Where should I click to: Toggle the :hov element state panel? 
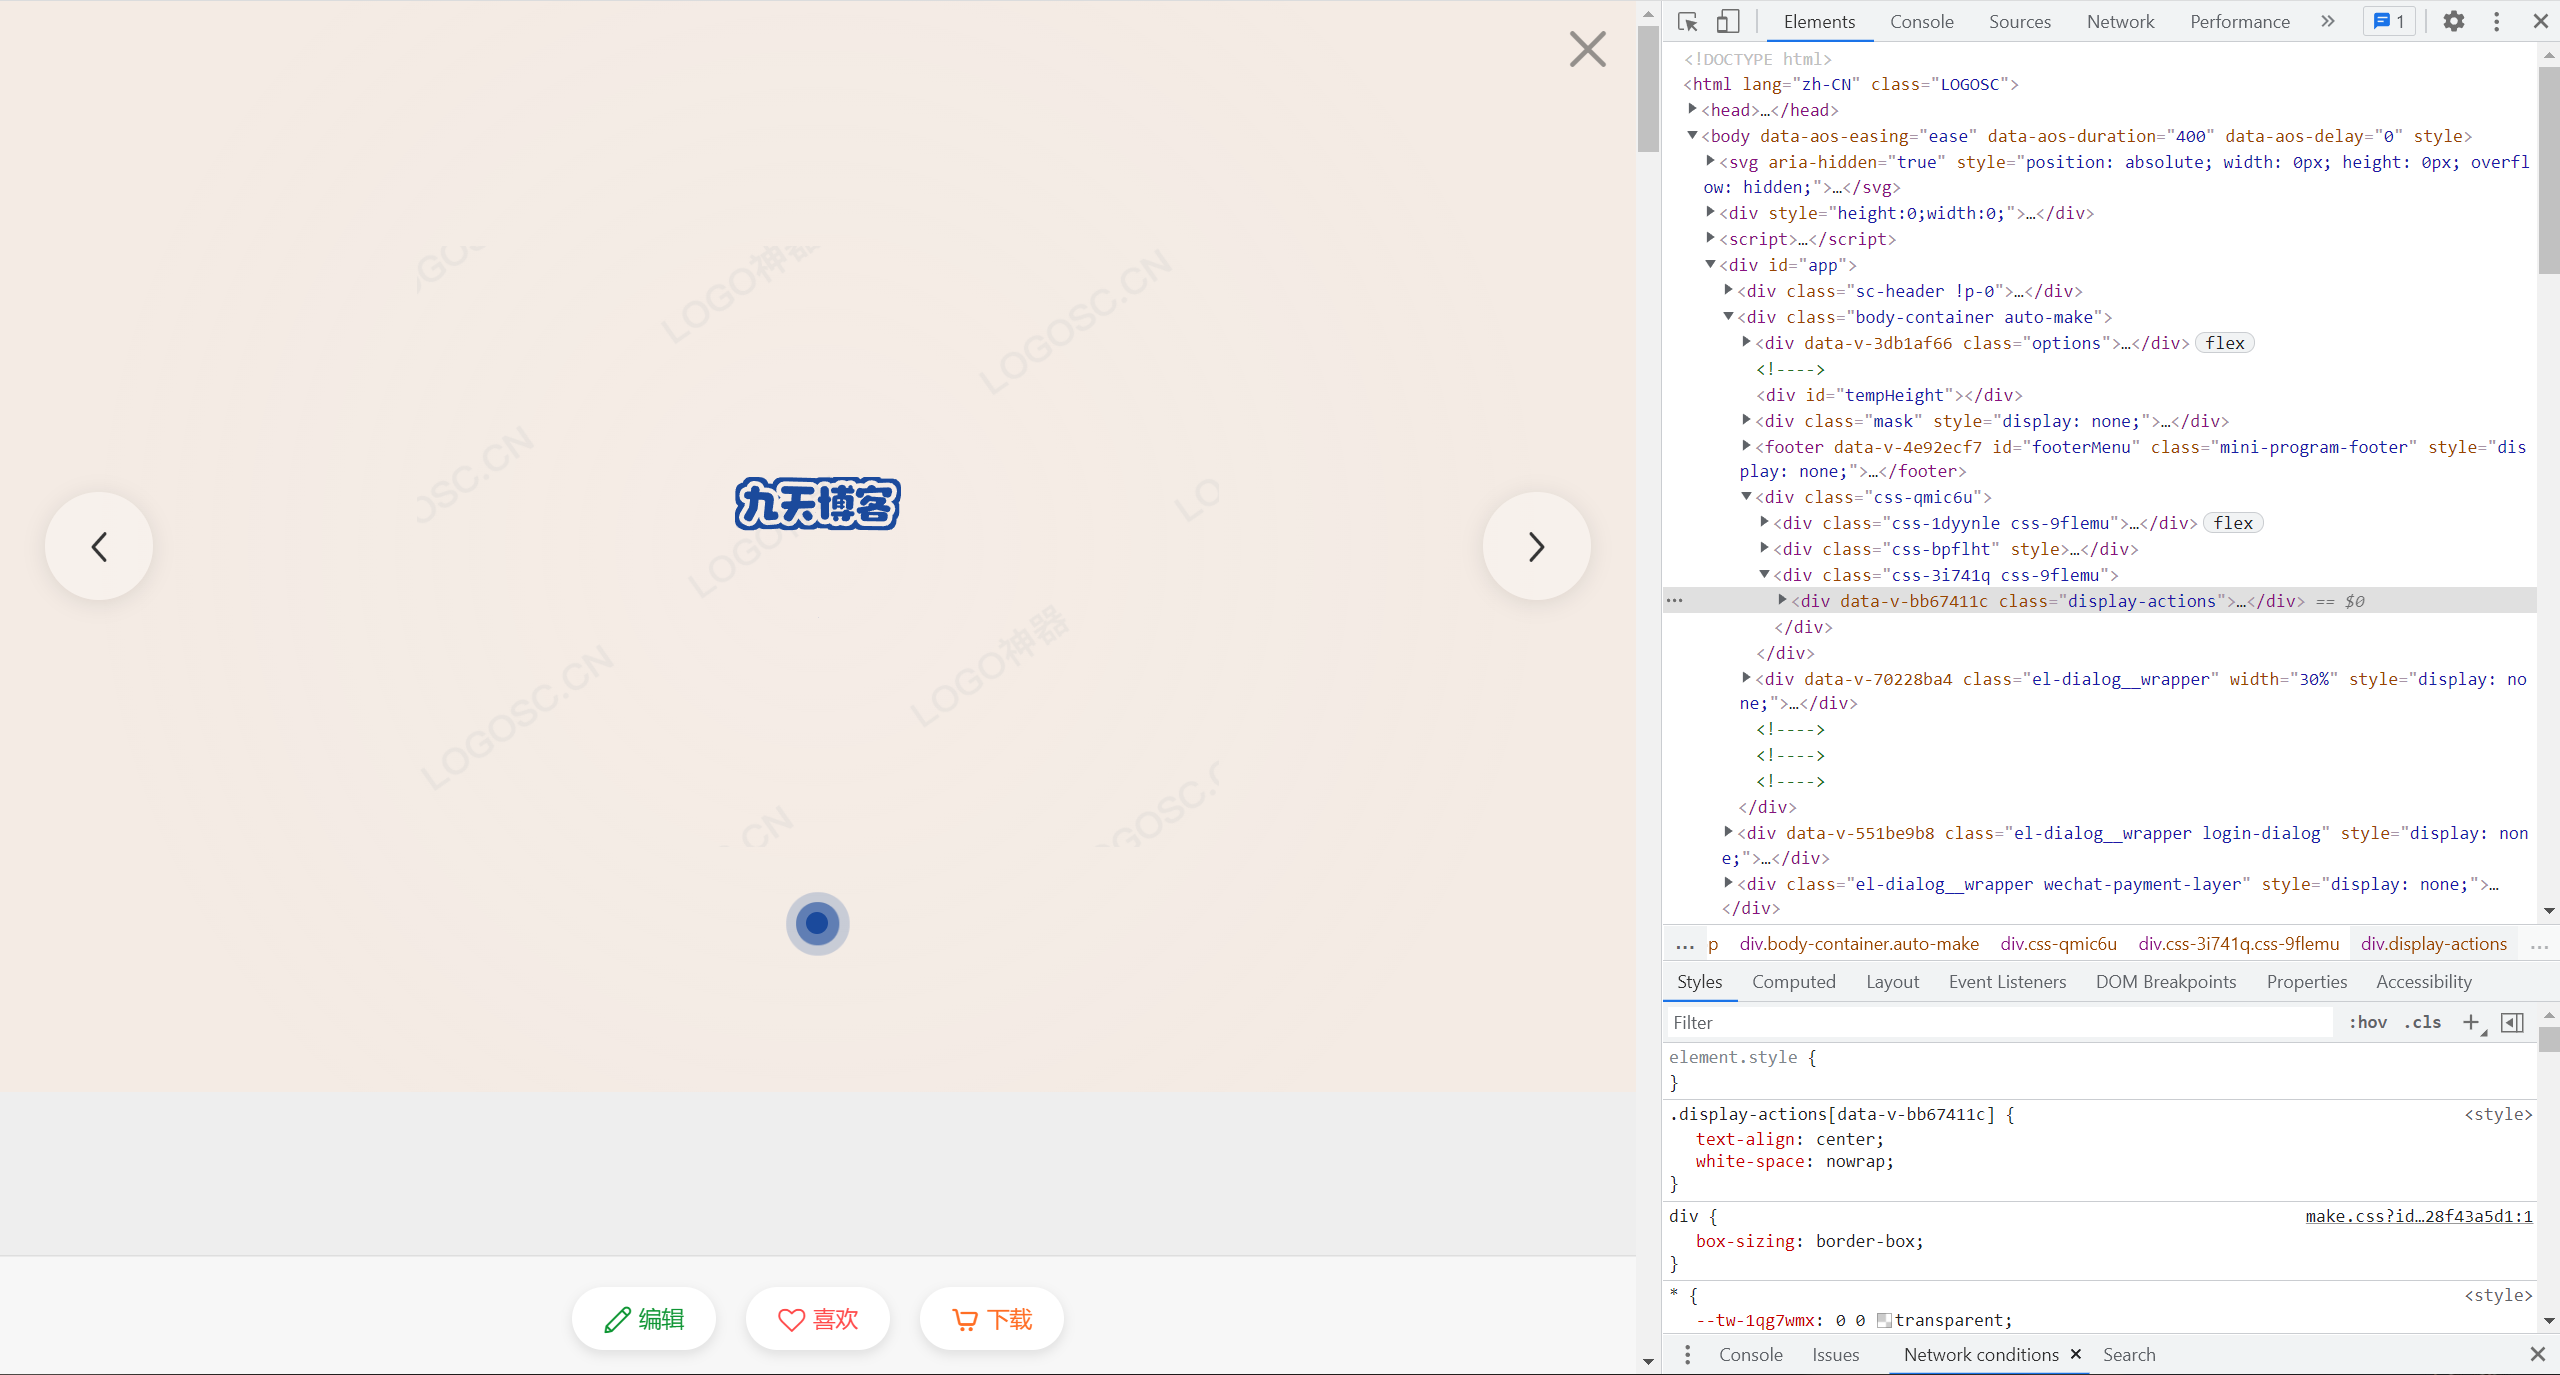[2367, 1022]
